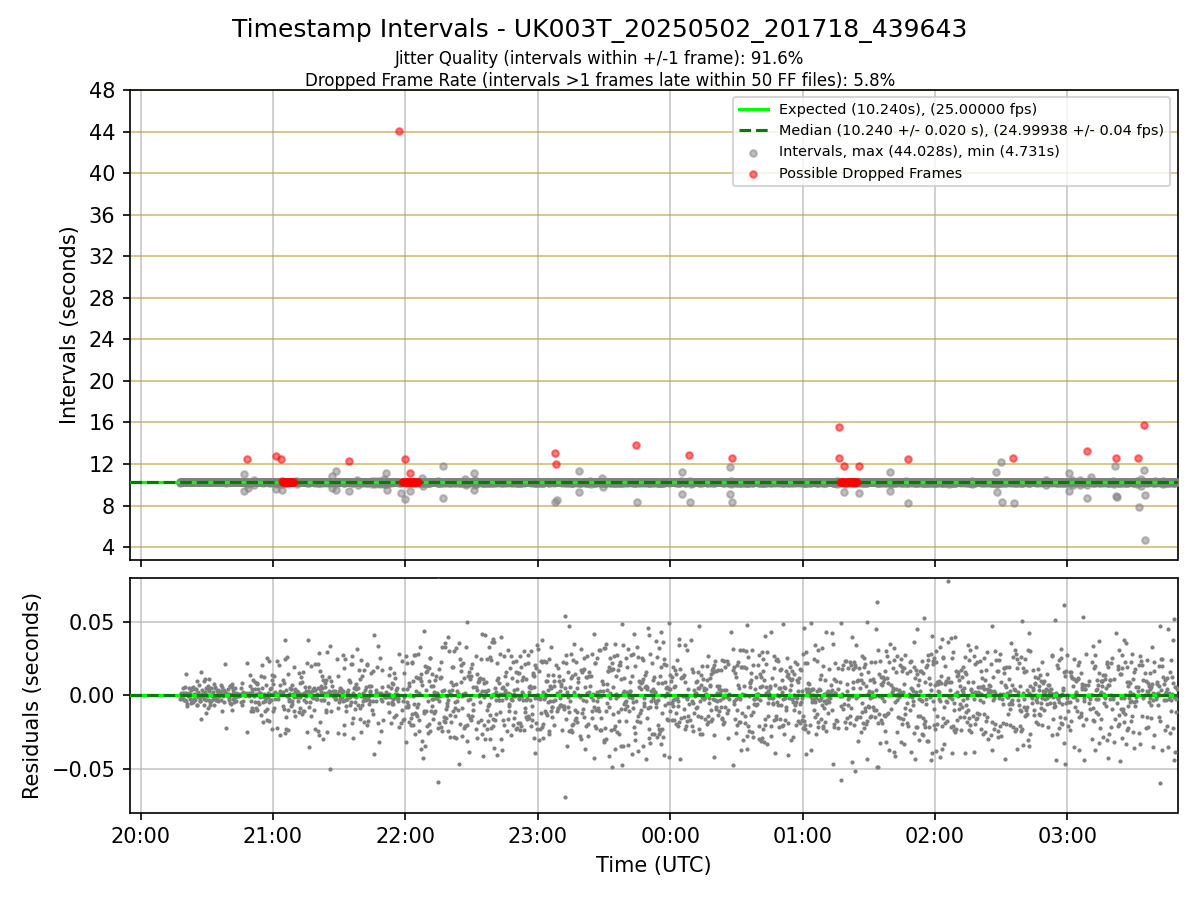1200x900 pixels.
Task: Click the 'Dropped Frame Rate' subtitle showing 5.8%
Action: pos(599,80)
